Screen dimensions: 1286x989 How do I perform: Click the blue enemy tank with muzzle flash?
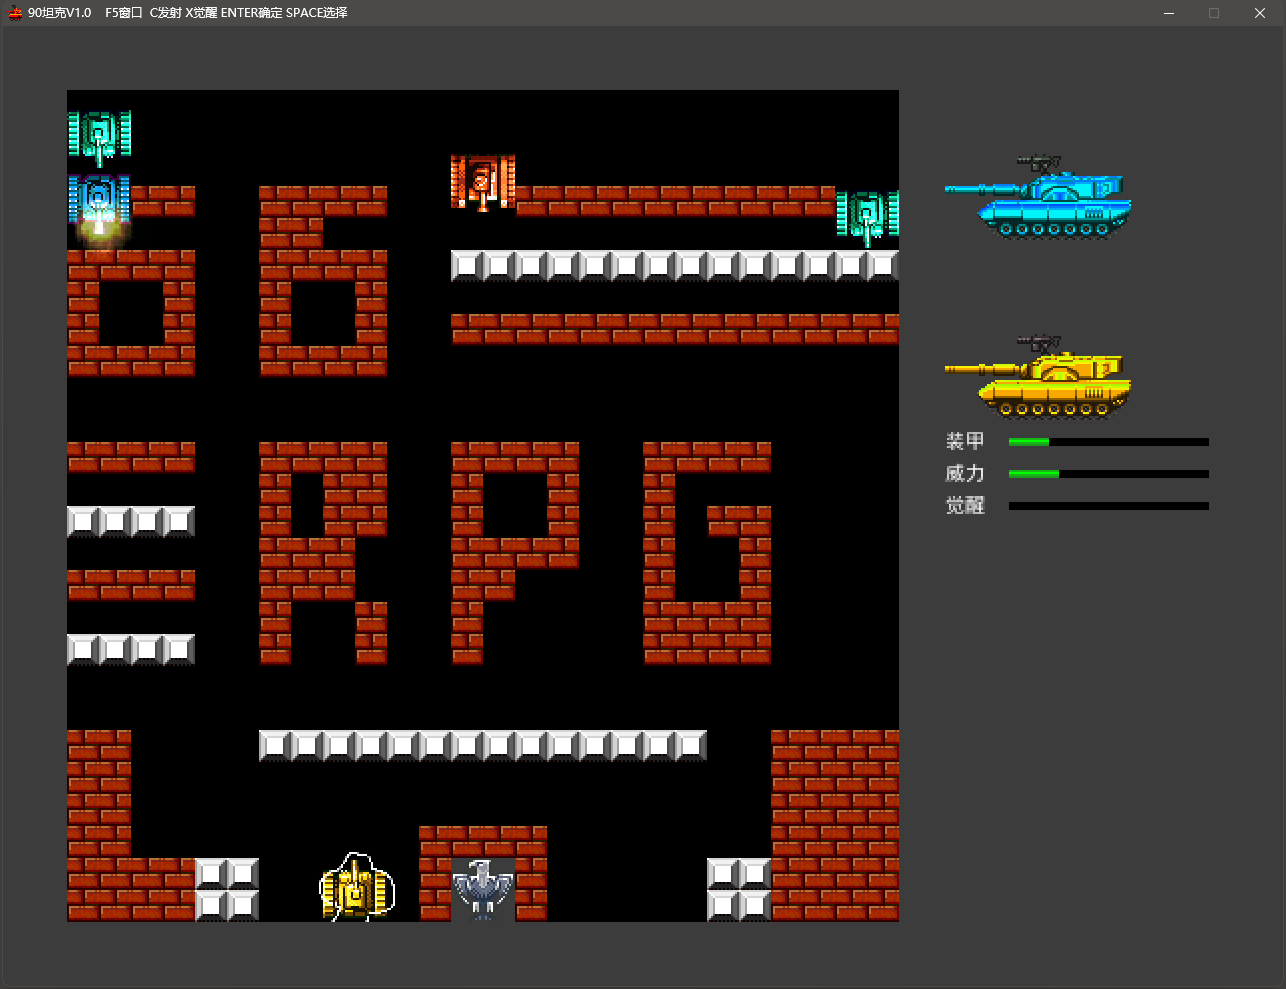[99, 204]
